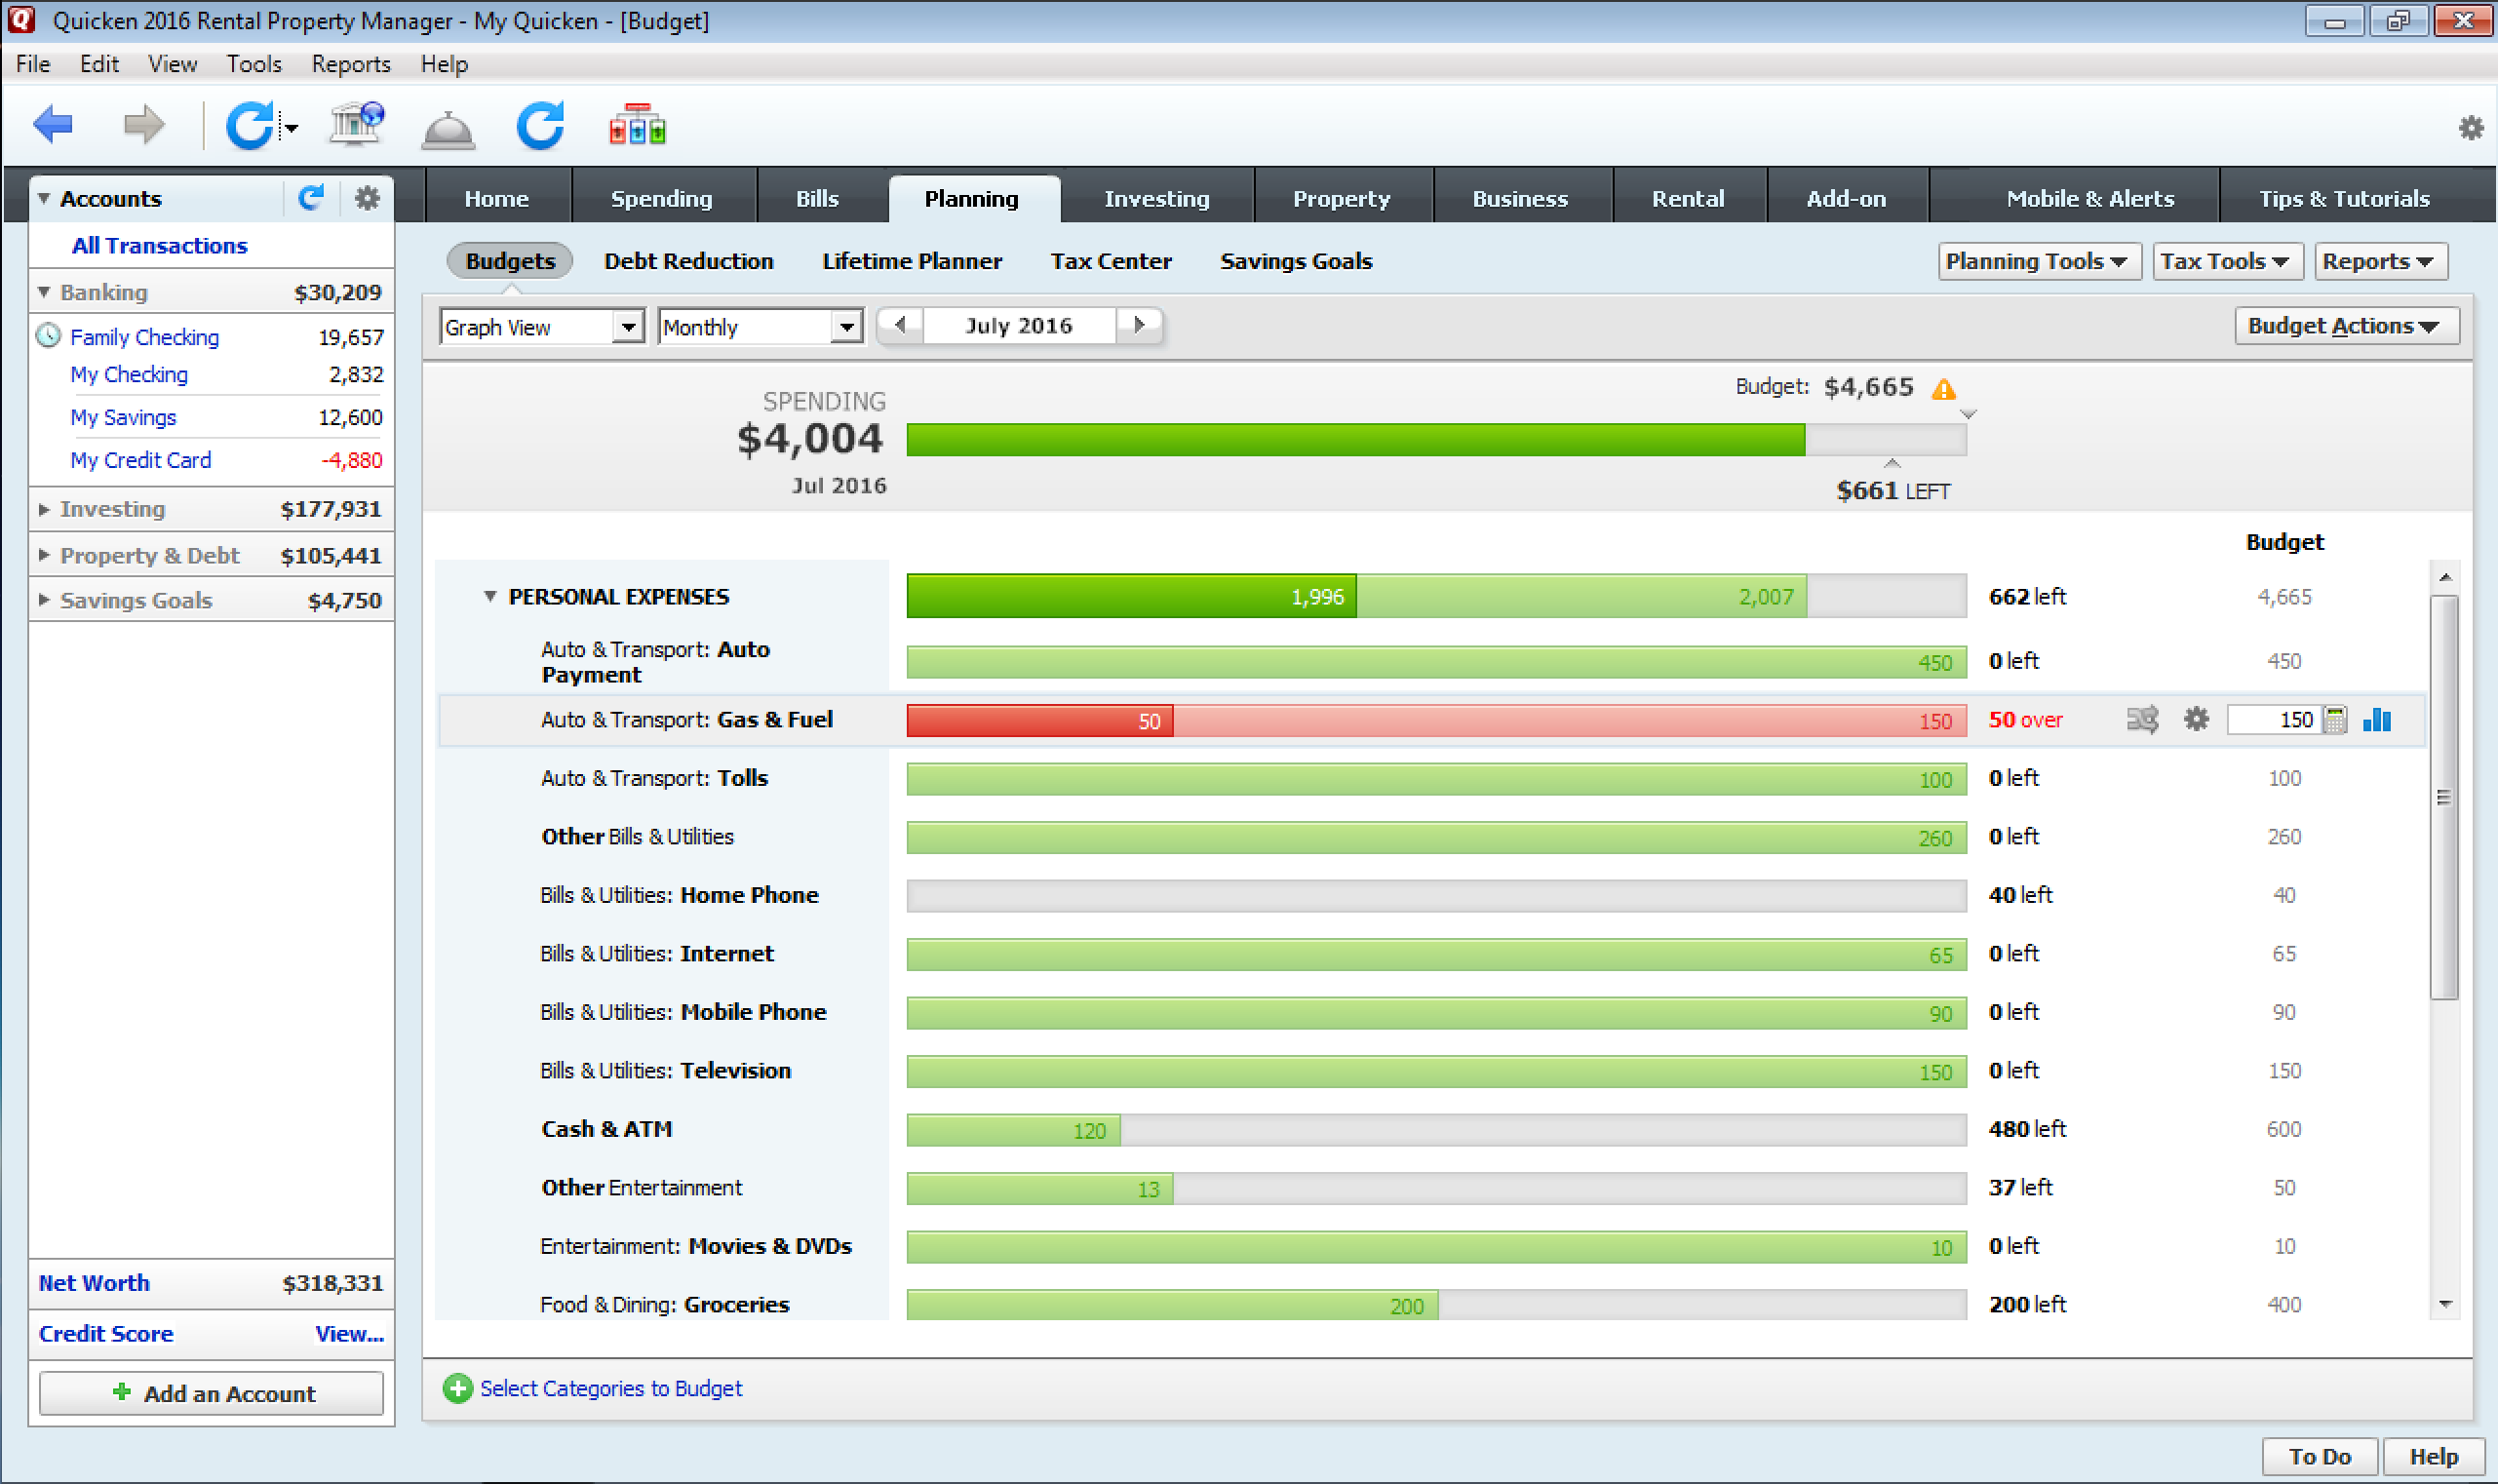Click the settings gear in the Accounts panel header

(366, 198)
